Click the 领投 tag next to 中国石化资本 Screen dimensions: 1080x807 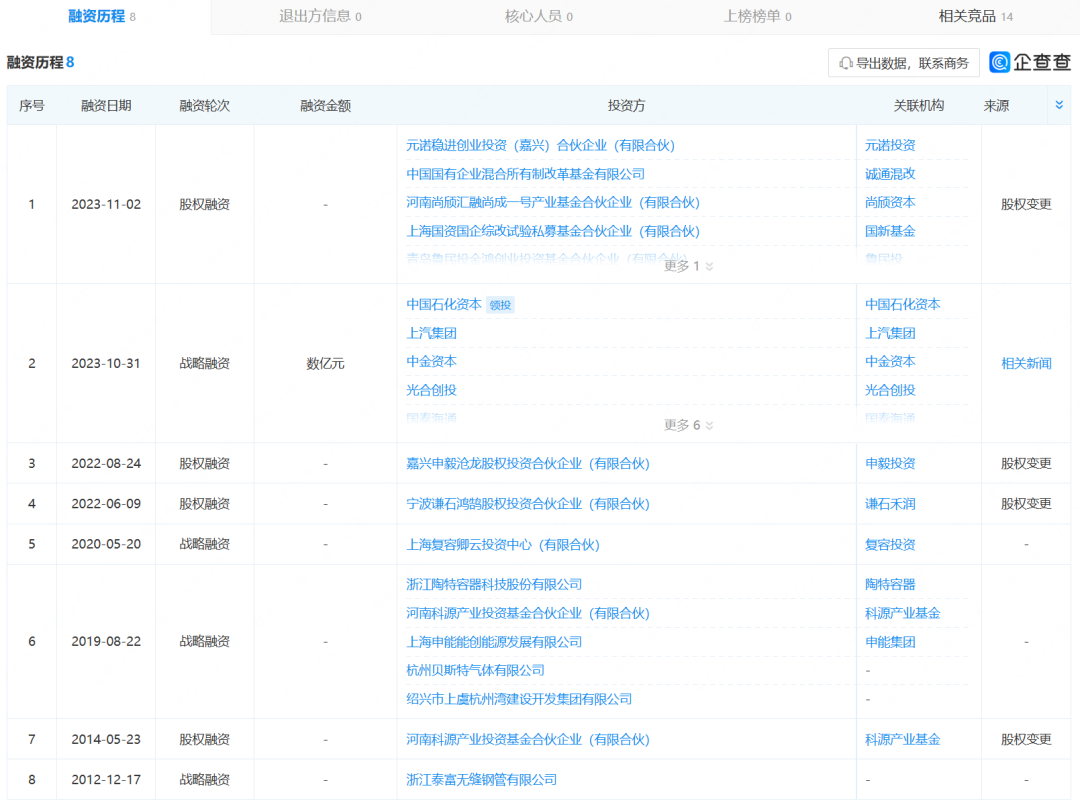coord(500,304)
